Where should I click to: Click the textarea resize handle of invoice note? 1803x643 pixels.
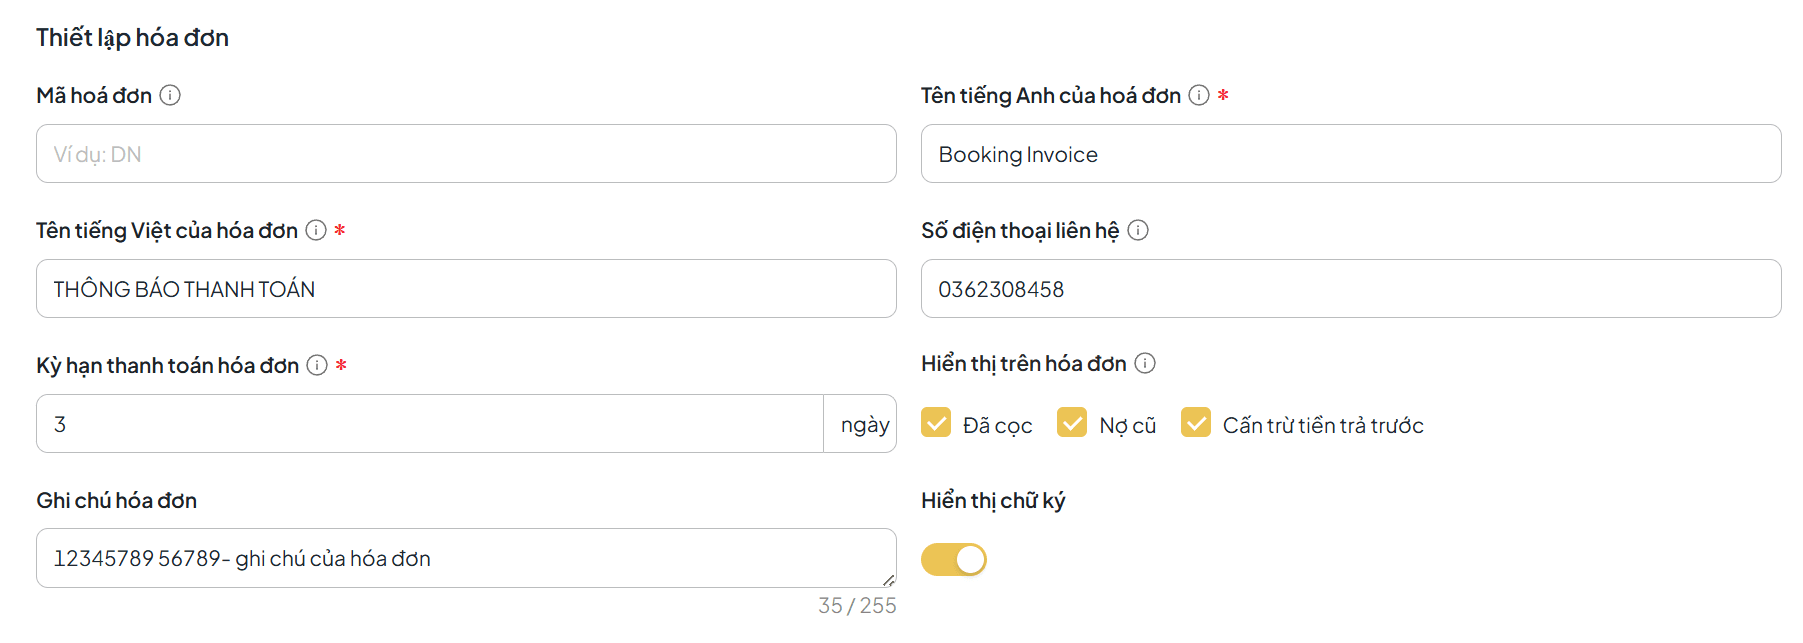click(x=888, y=580)
